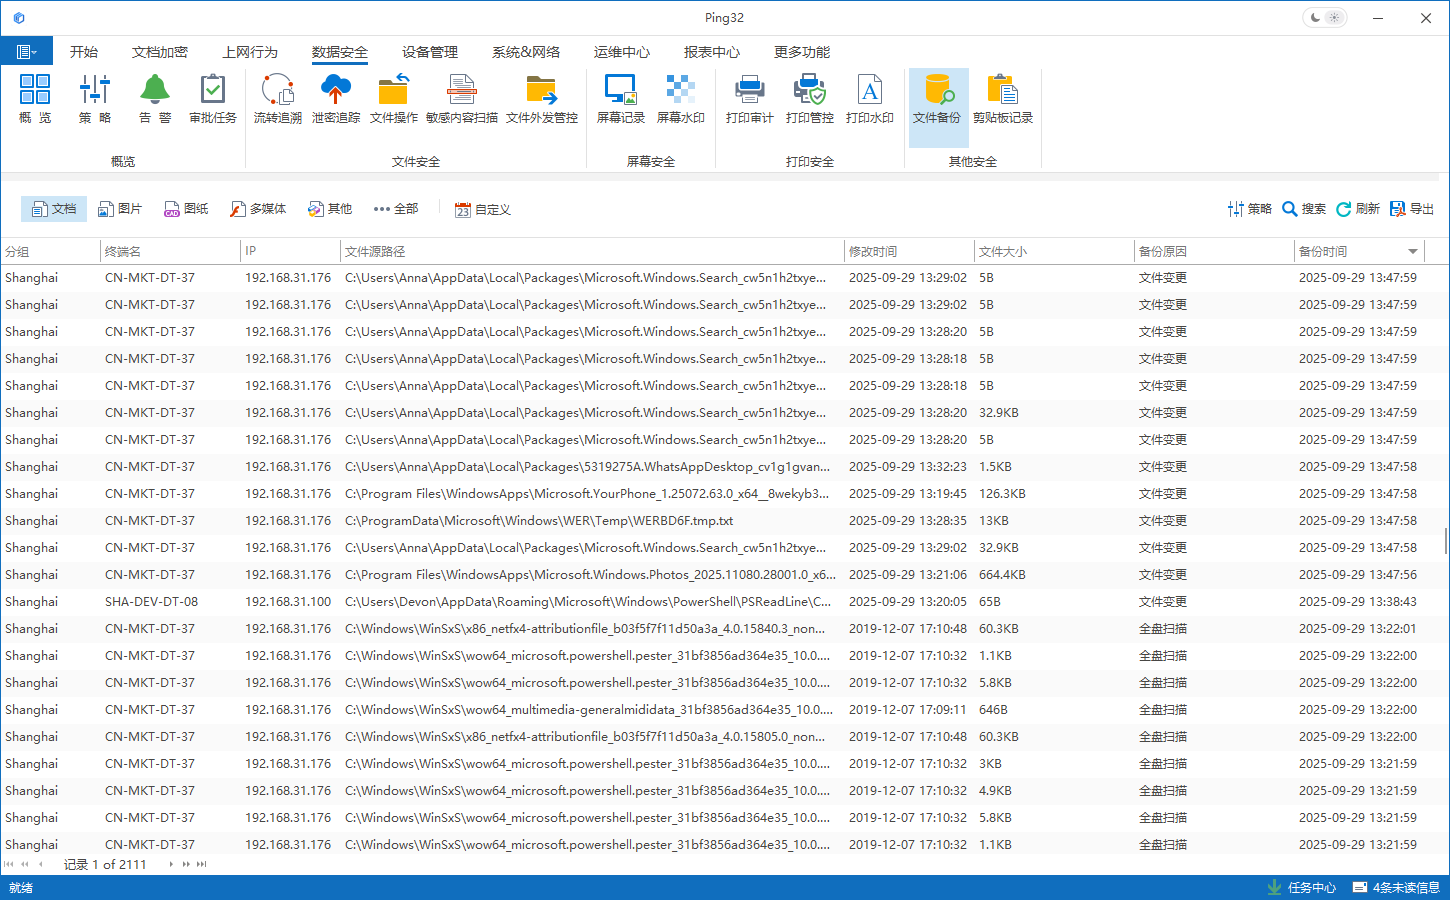Select the 屏幕水印 screen watermark icon
The image size is (1450, 900).
(x=680, y=99)
